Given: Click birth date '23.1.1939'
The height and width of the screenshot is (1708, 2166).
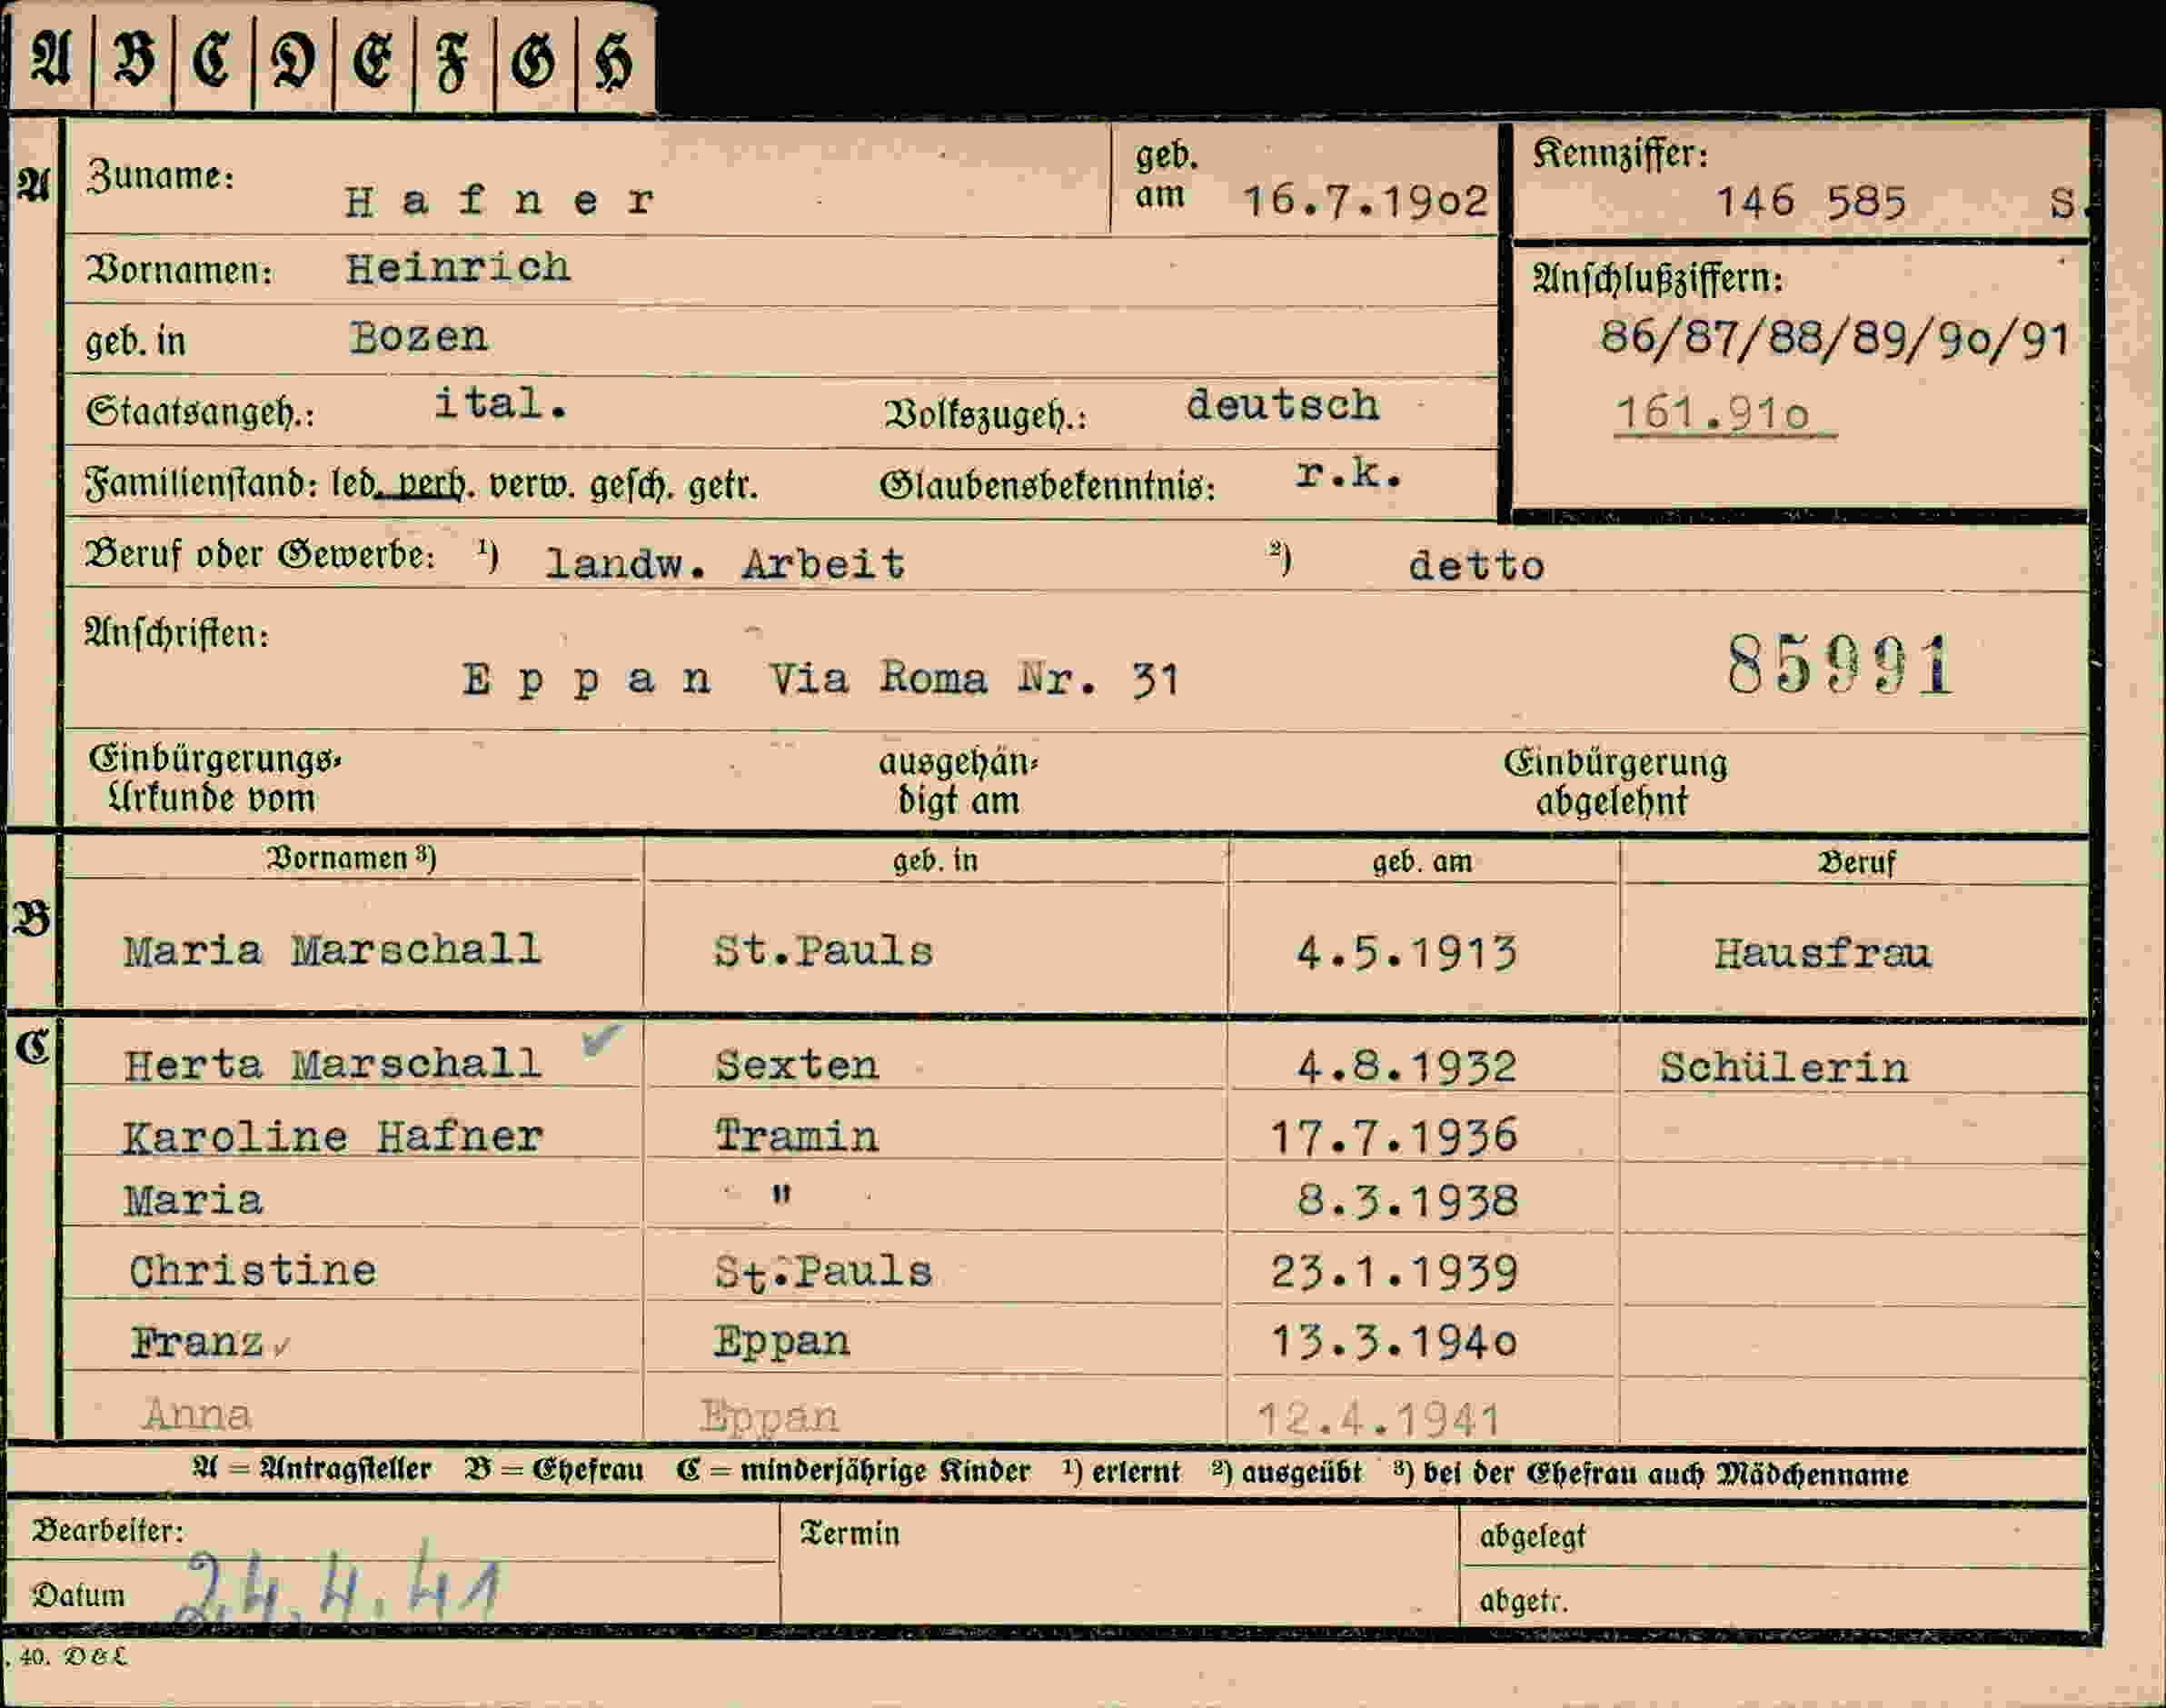Looking at the screenshot, I should point(1394,1273).
